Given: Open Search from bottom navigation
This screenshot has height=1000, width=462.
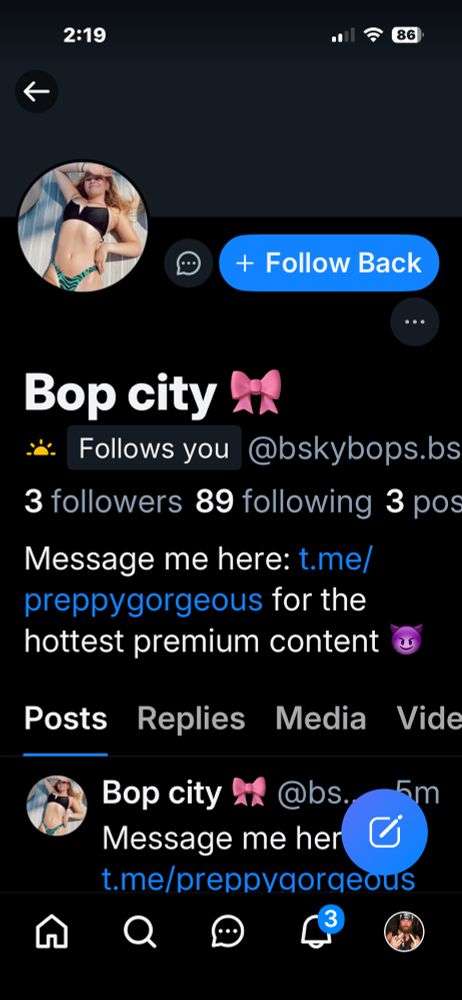Looking at the screenshot, I should pos(139,933).
